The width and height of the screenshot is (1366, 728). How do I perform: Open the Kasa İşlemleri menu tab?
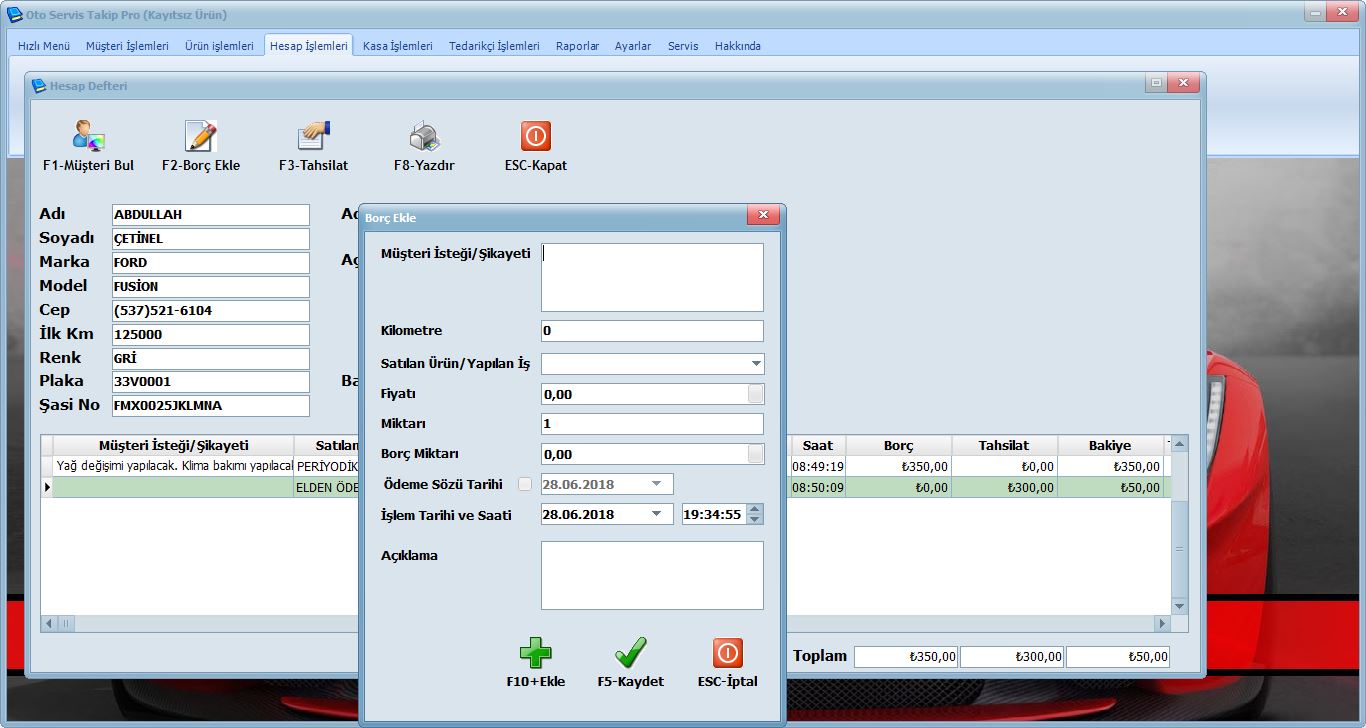click(397, 46)
